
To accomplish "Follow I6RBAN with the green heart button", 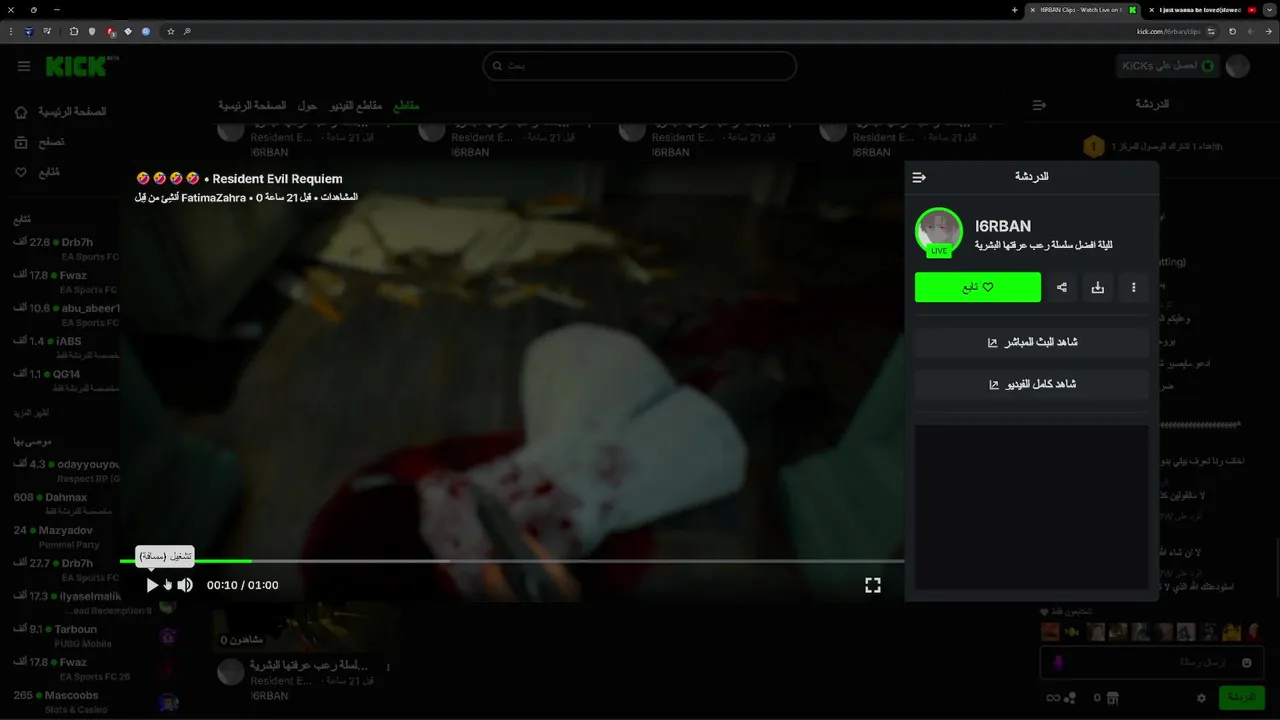I will pos(978,287).
